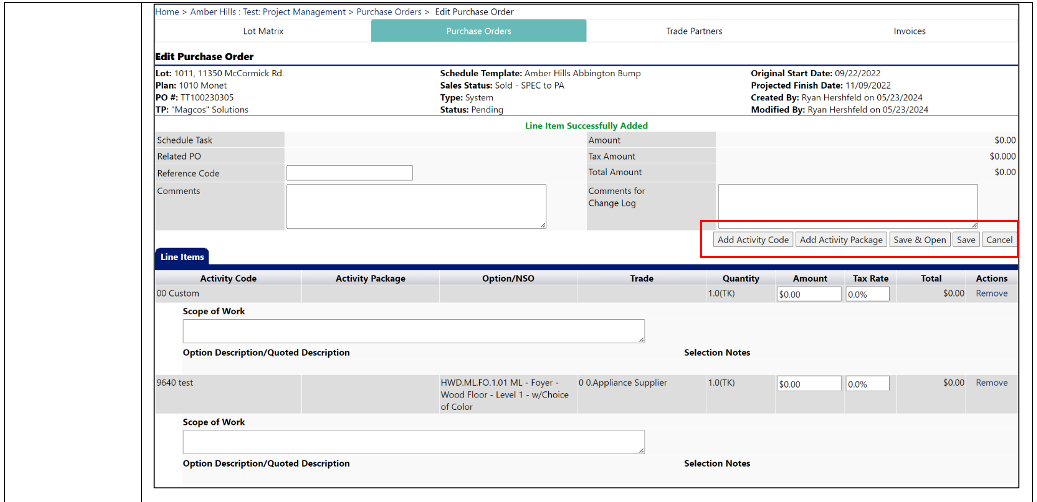Select the Purchase Orders tab

click(478, 31)
